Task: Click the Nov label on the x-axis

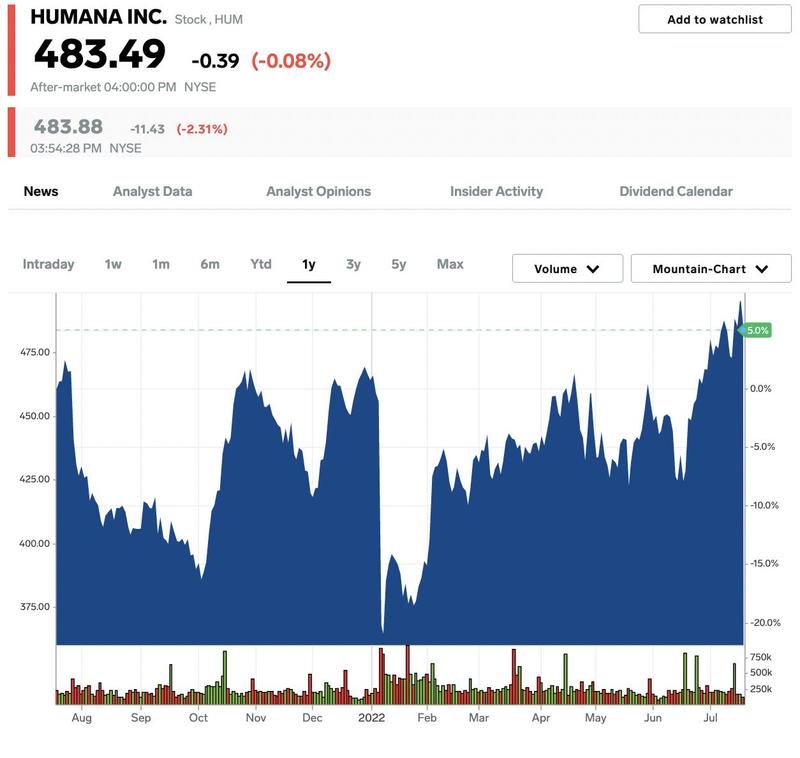Action: click(x=256, y=718)
